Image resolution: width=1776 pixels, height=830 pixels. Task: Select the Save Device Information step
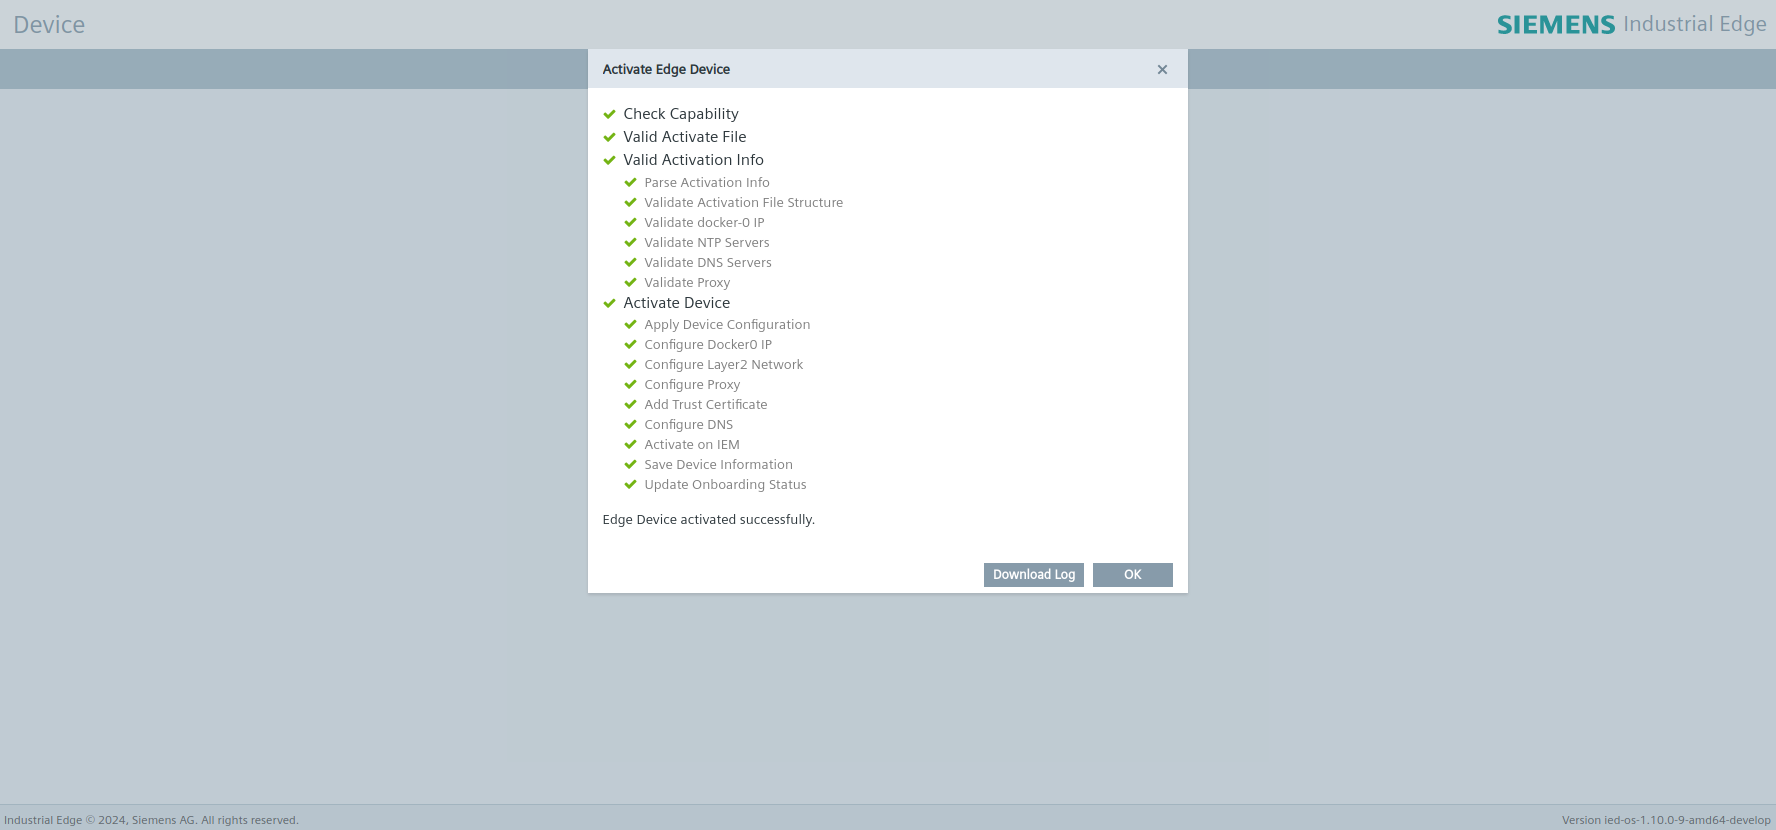[718, 465]
